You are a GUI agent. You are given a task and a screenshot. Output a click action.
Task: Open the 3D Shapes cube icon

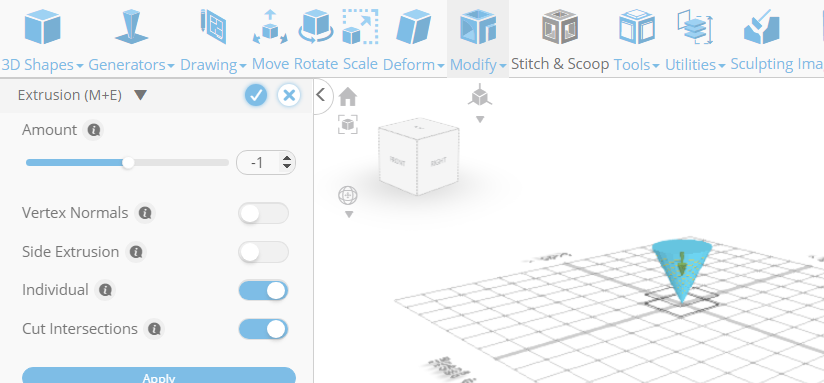click(43, 27)
